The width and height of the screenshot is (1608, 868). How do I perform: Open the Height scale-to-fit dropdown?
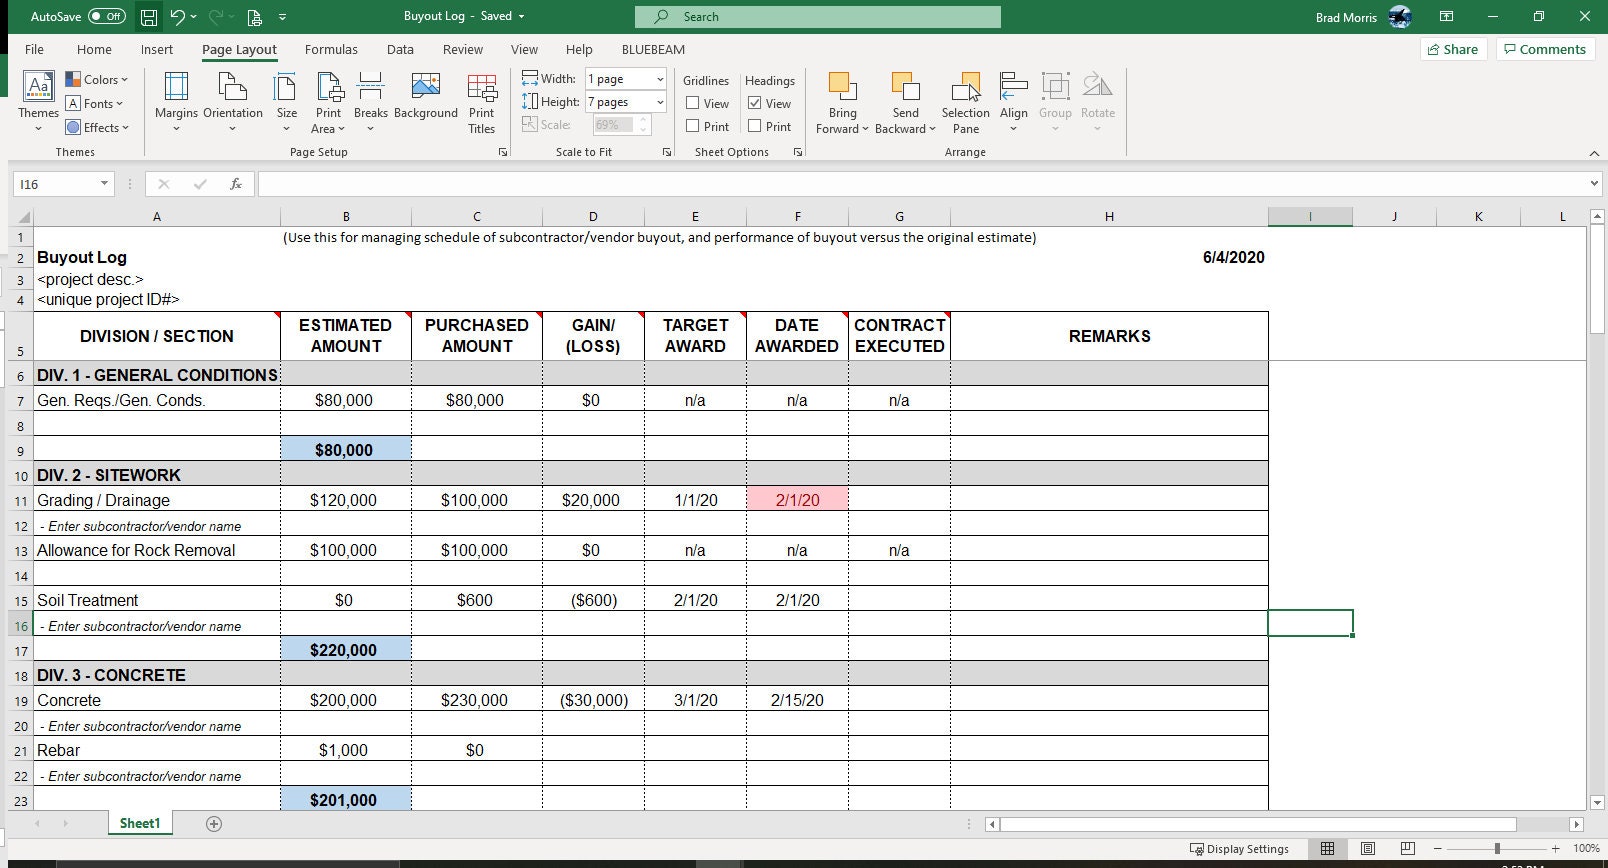pos(660,102)
